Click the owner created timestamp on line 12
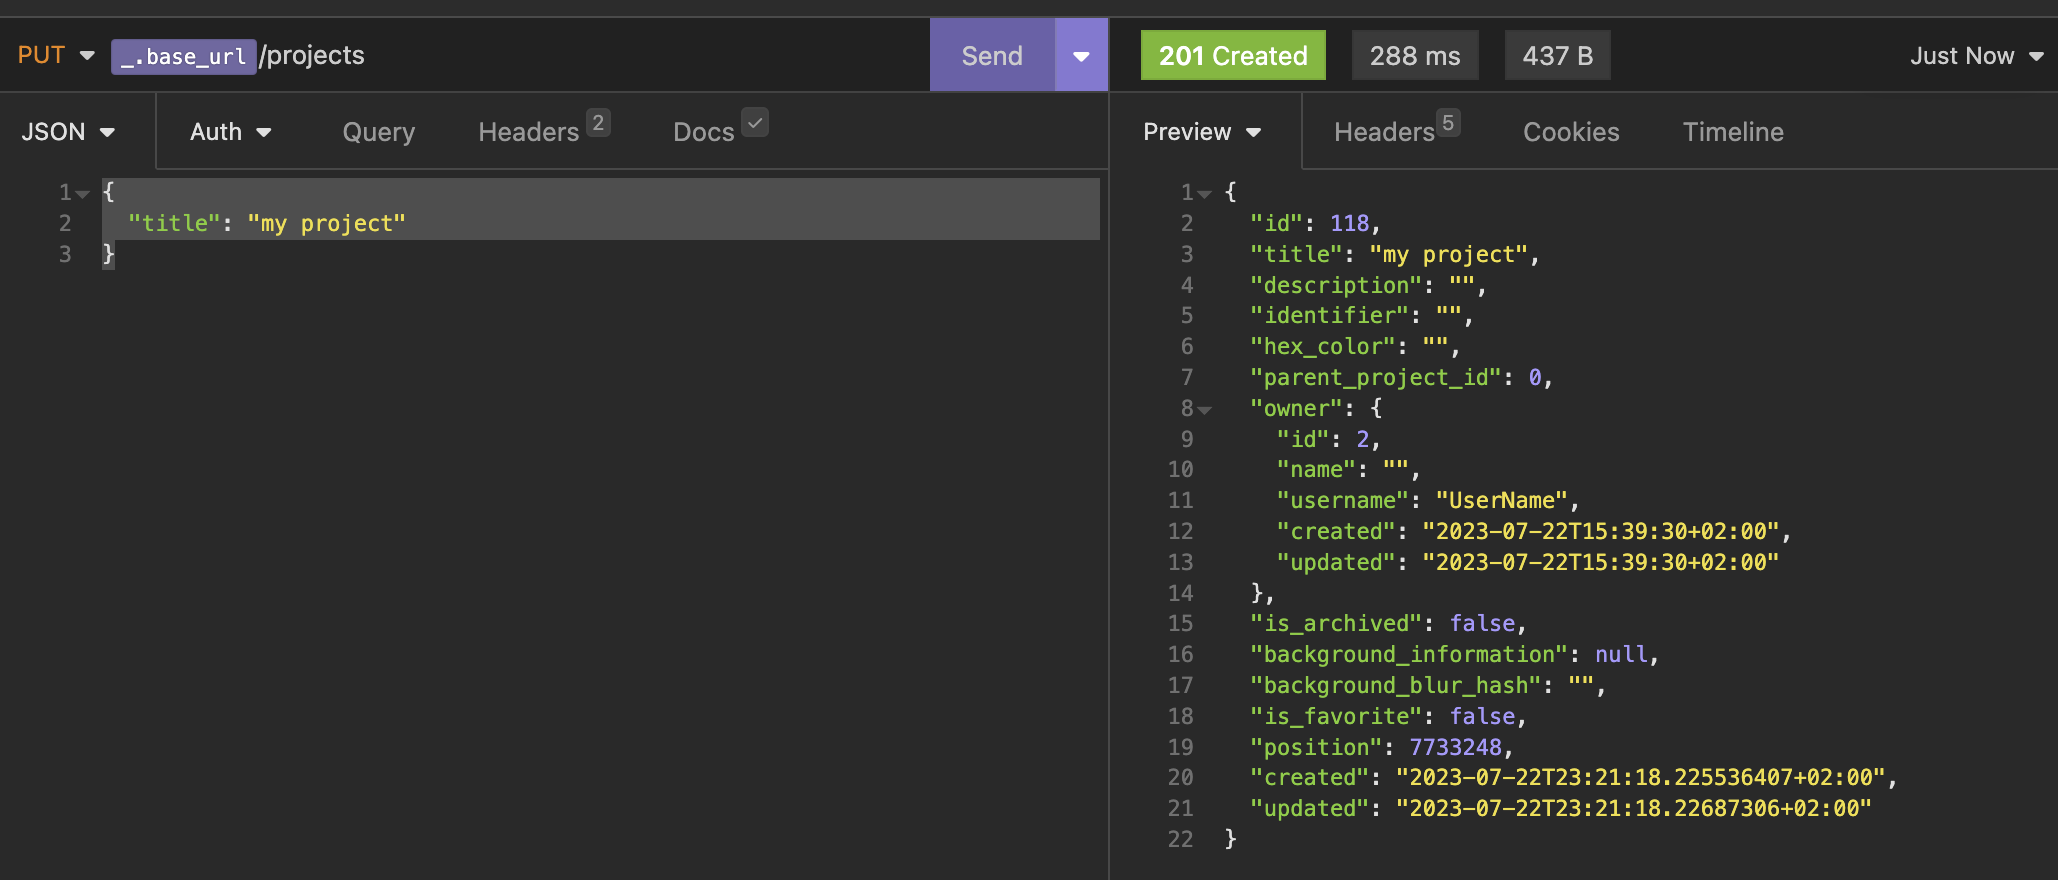The width and height of the screenshot is (2058, 880). (1602, 531)
